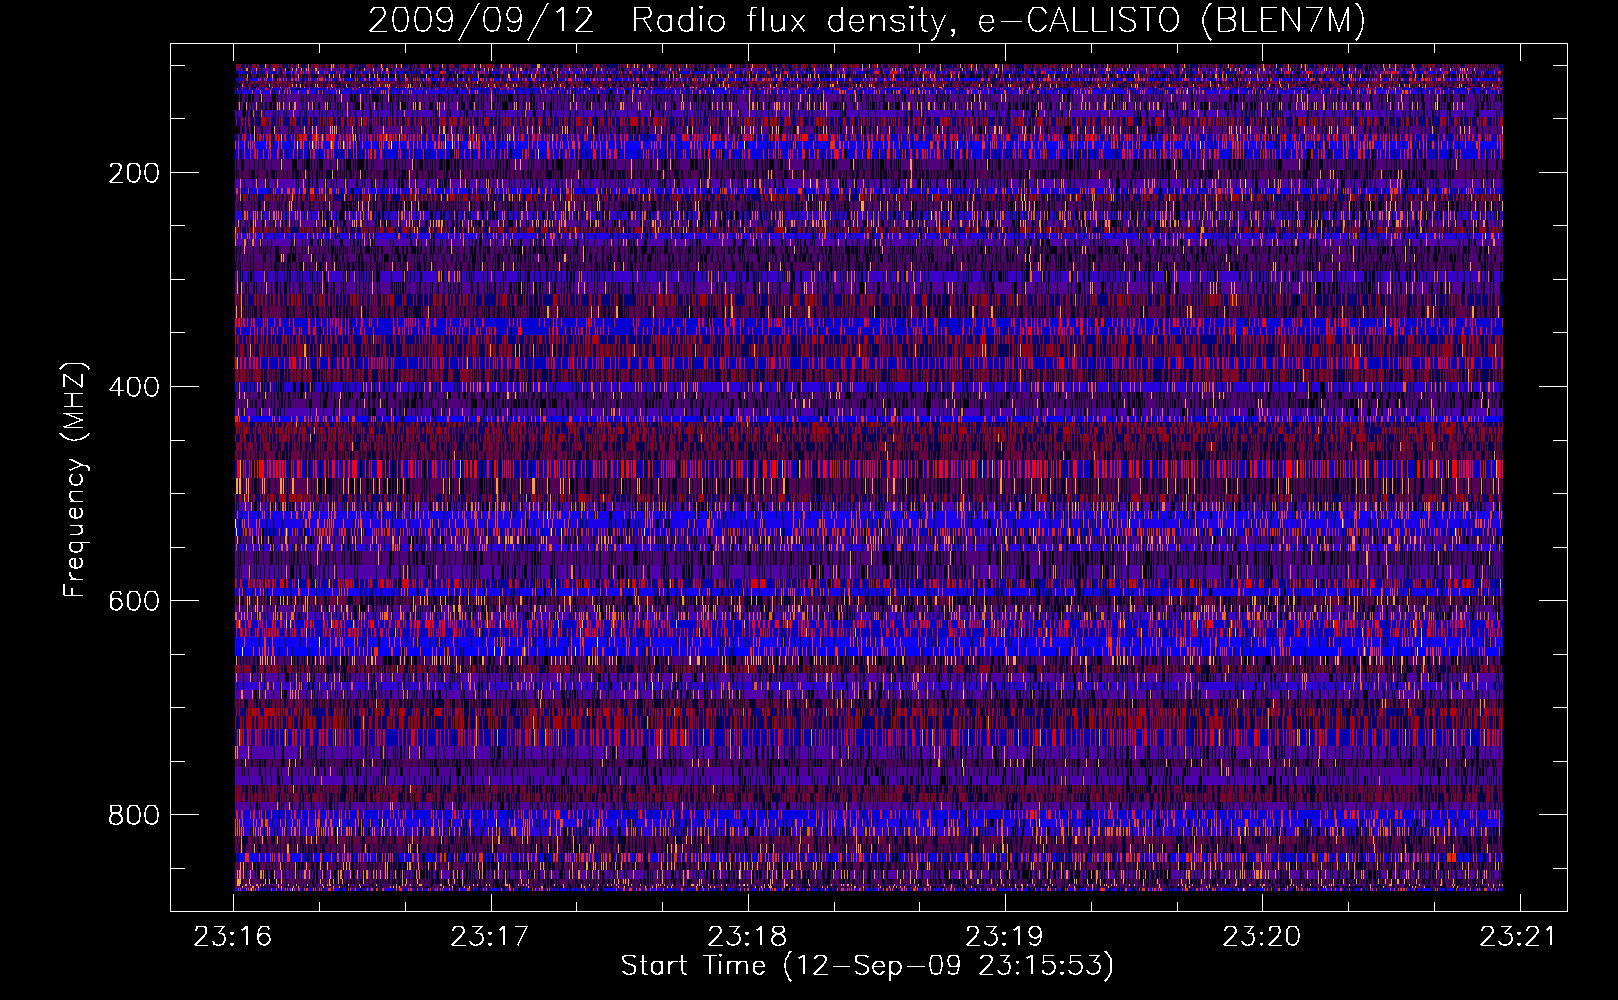The width and height of the screenshot is (1618, 1000).
Task: Click the 23:20 time tick label
Action: coord(1262,936)
